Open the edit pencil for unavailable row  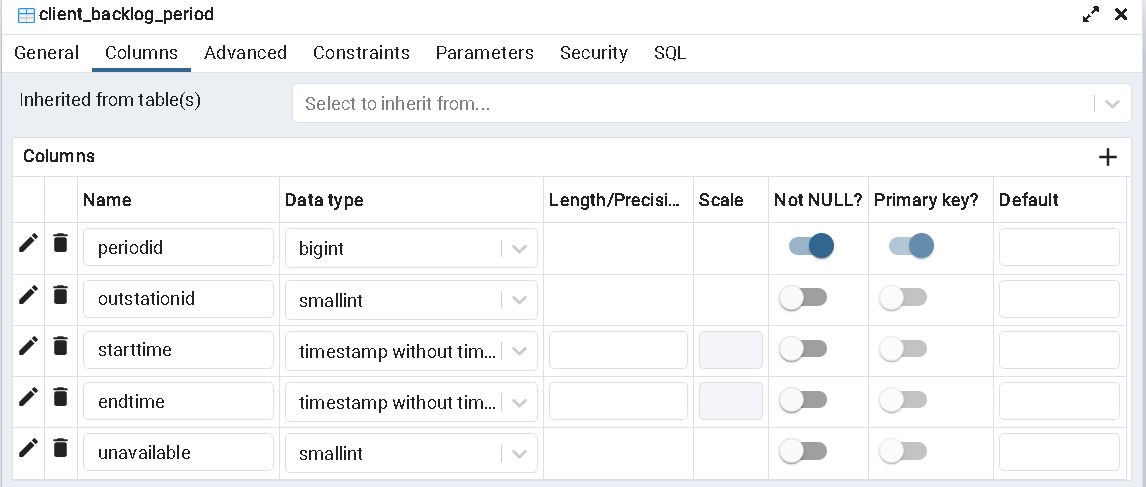point(28,447)
